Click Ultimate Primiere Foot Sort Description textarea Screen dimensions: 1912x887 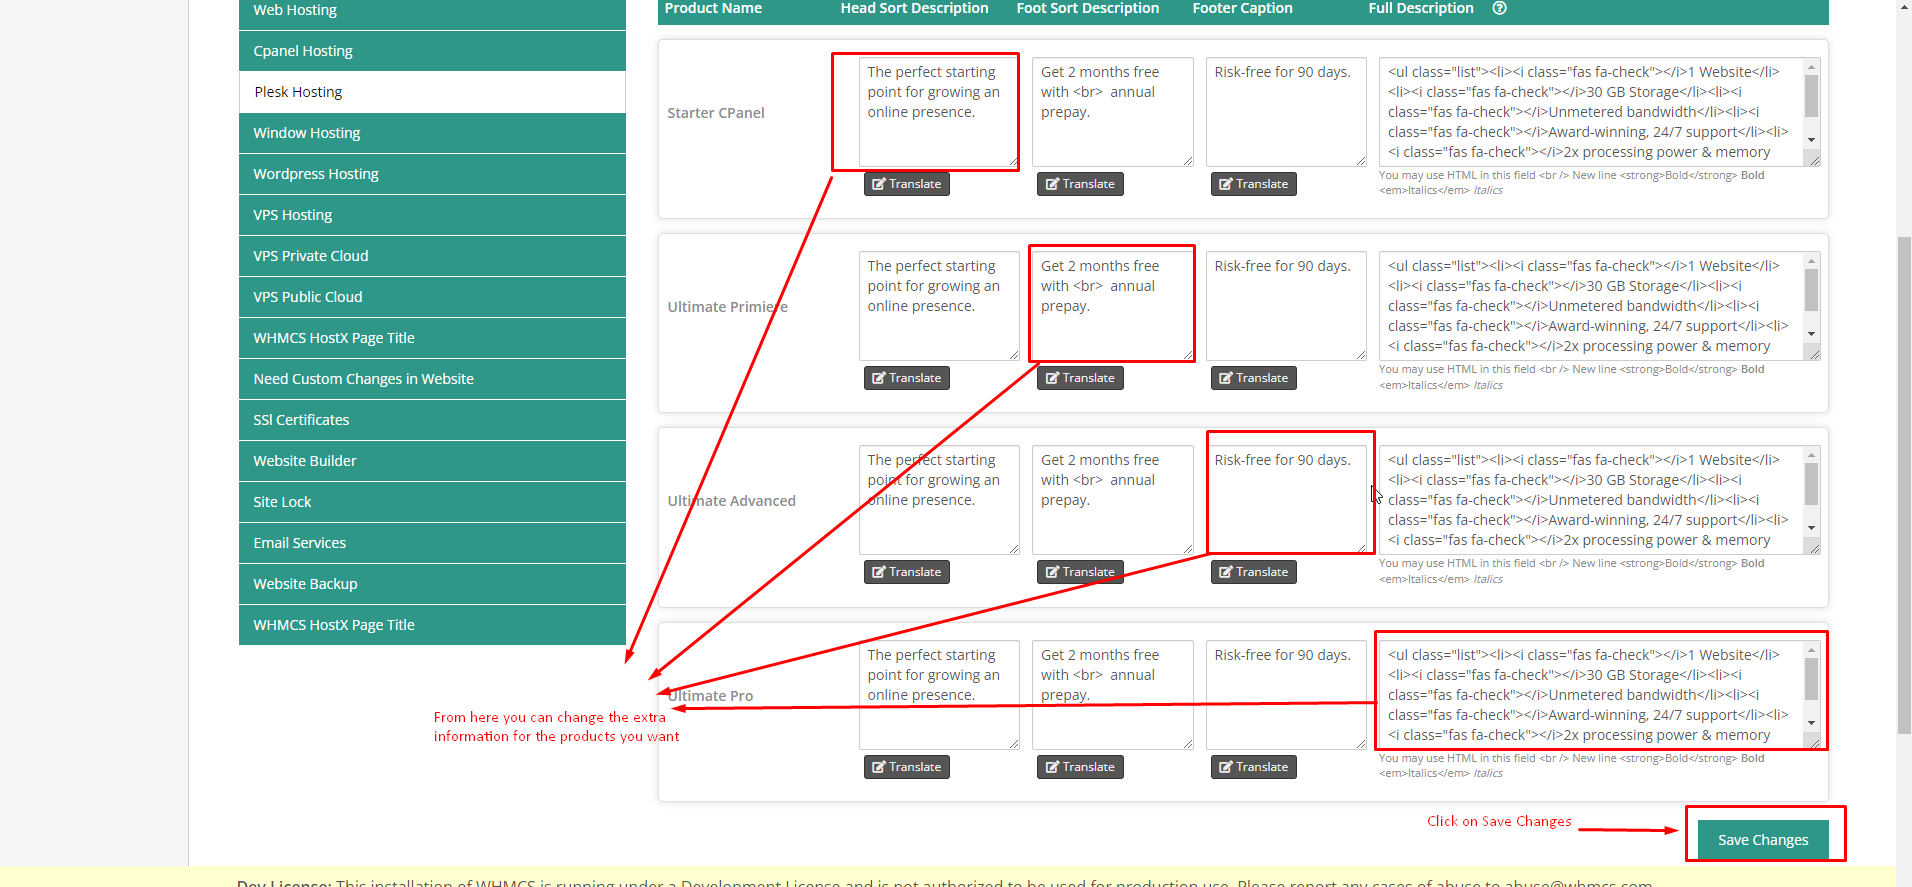coord(1111,305)
